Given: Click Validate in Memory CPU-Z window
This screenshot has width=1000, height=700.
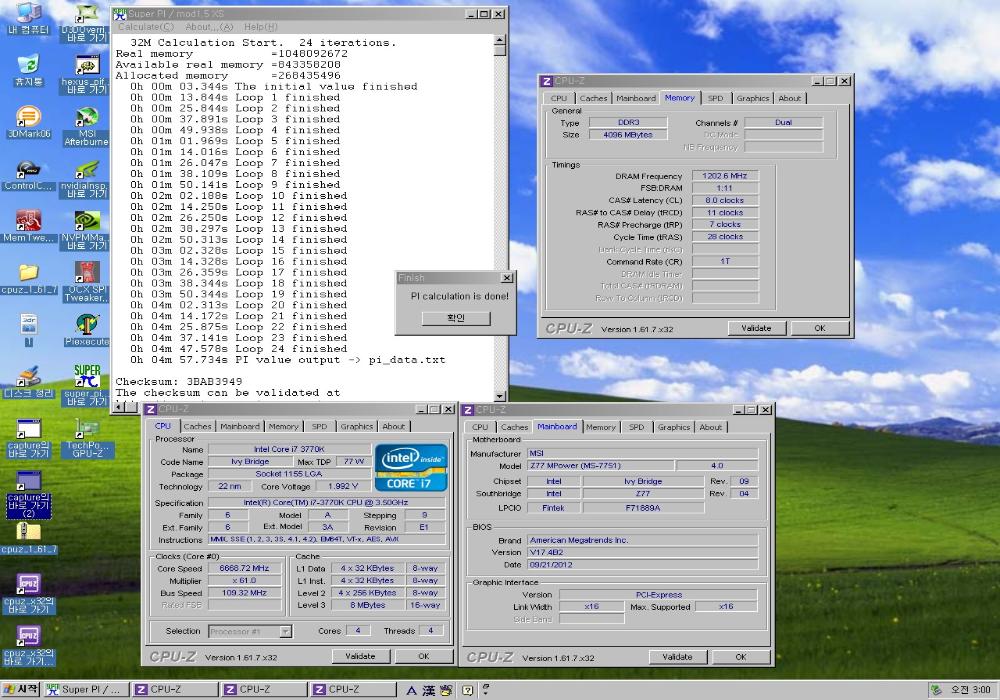Looking at the screenshot, I should (x=756, y=328).
